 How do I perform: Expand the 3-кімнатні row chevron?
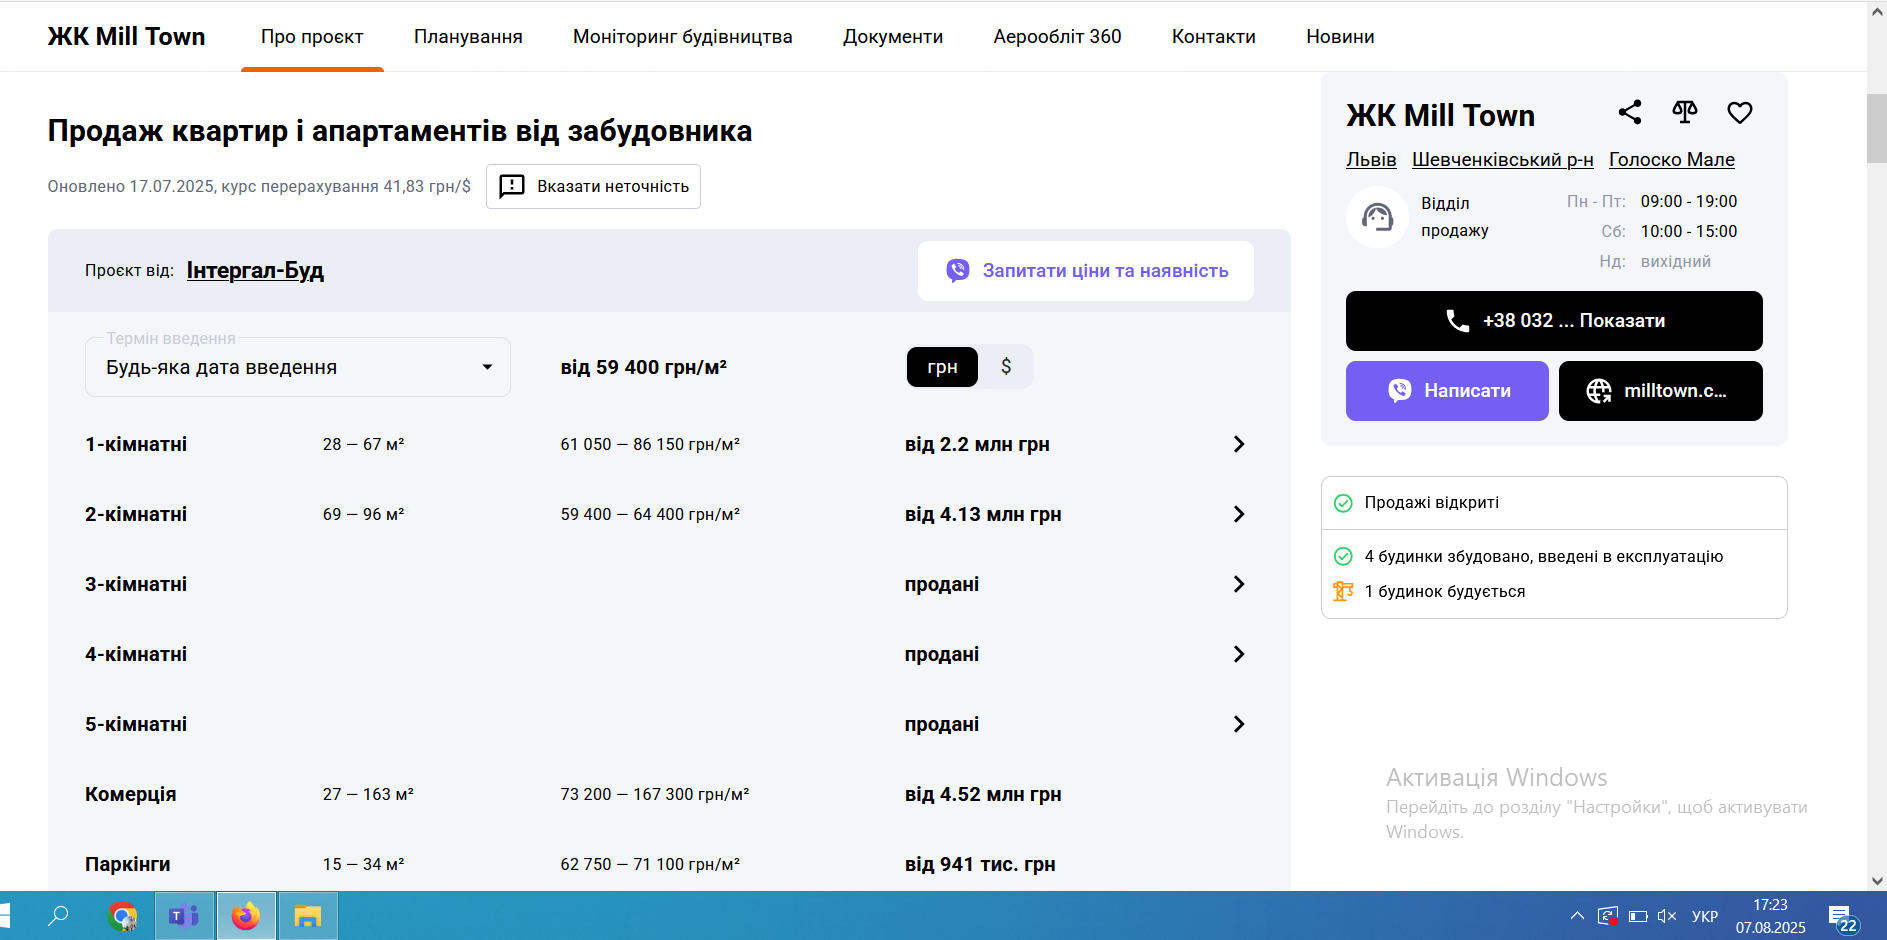[1239, 584]
